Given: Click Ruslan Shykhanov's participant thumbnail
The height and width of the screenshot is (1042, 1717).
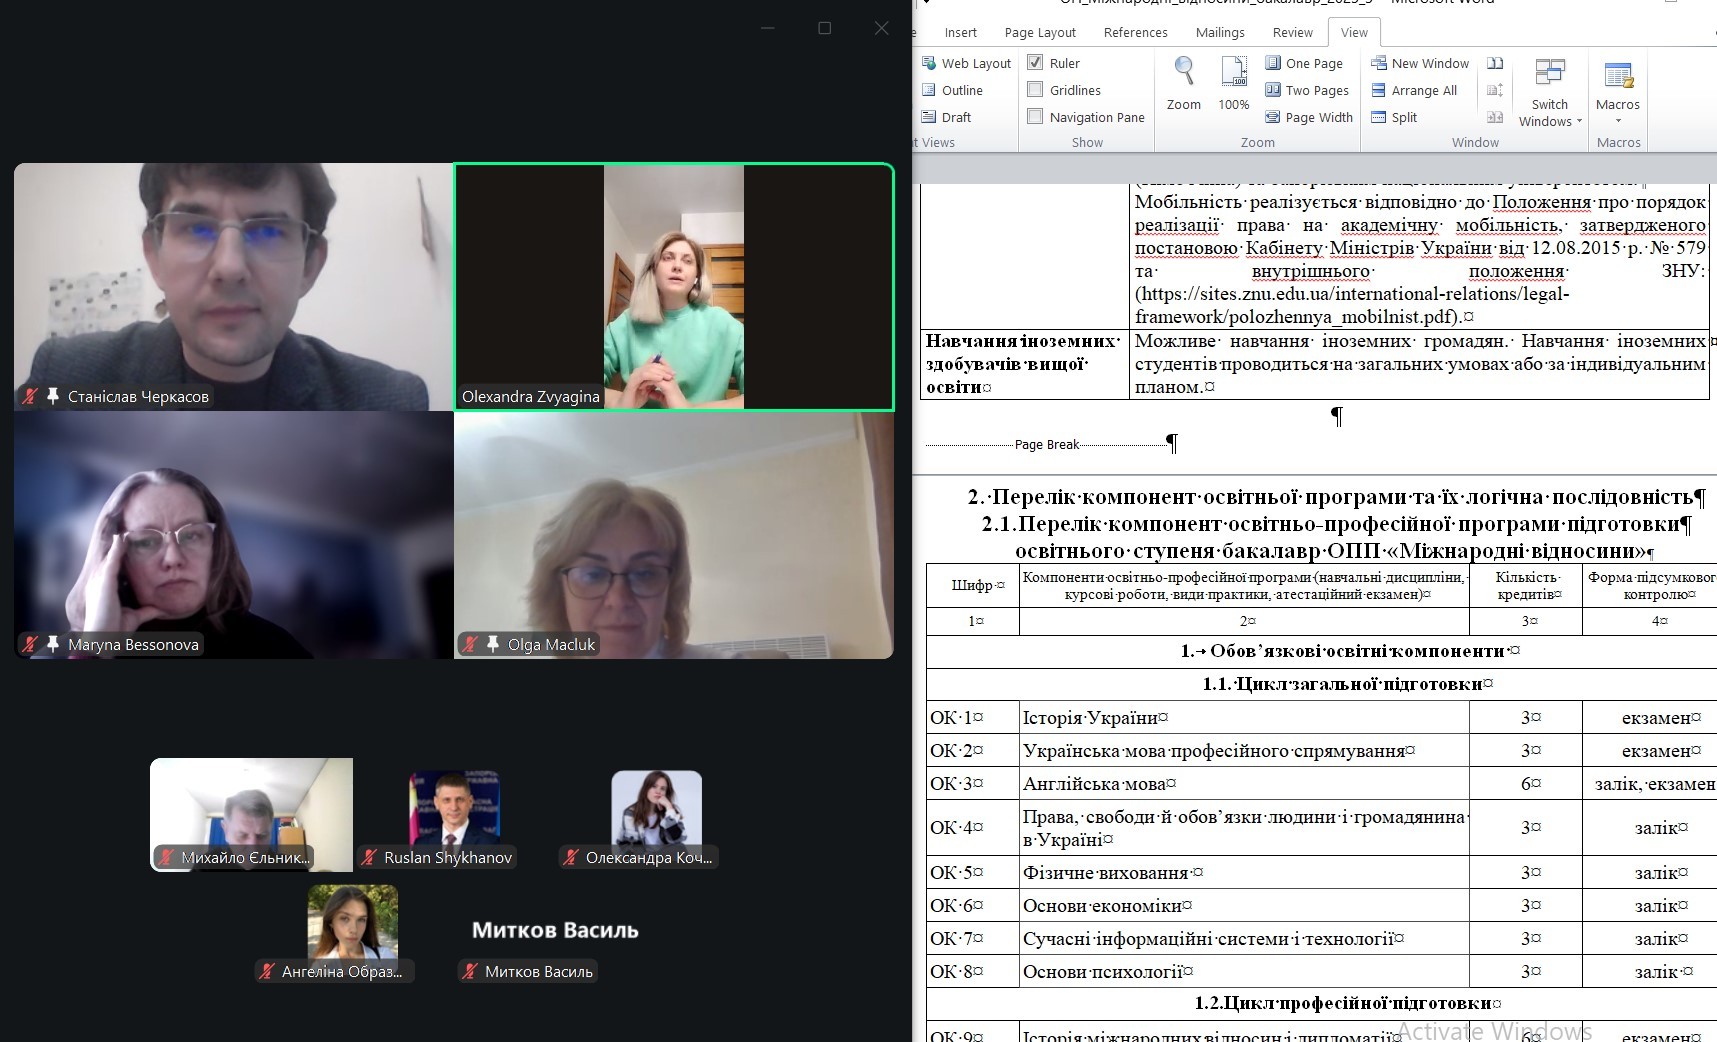Looking at the screenshot, I should pyautogui.click(x=454, y=810).
